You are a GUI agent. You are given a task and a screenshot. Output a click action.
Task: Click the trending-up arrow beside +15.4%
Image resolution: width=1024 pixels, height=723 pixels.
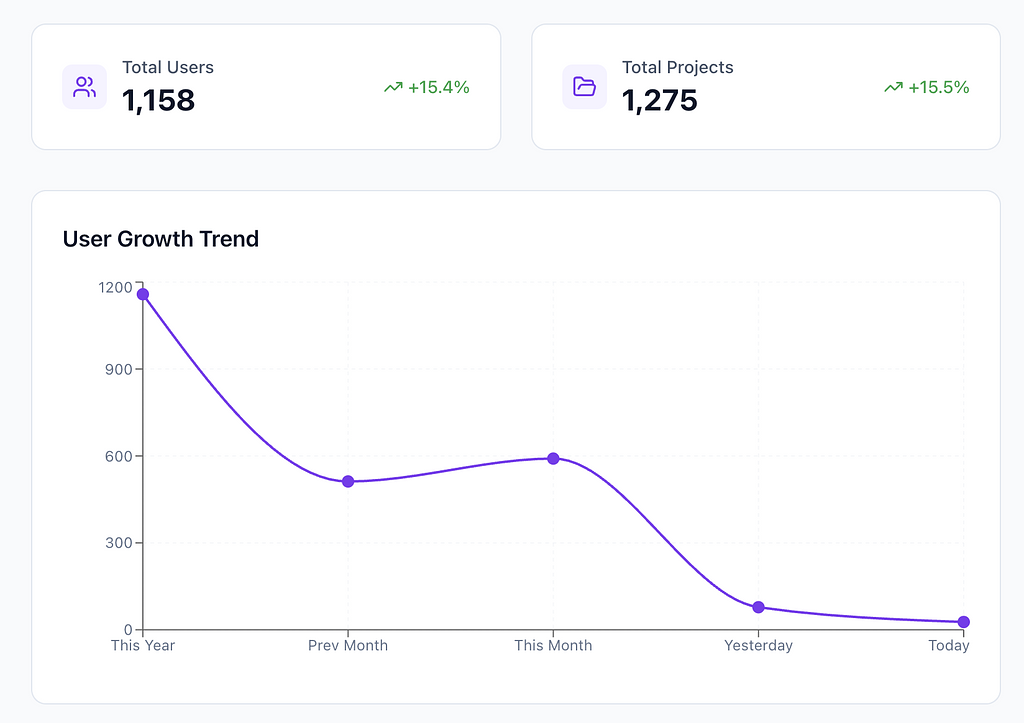[x=393, y=88]
